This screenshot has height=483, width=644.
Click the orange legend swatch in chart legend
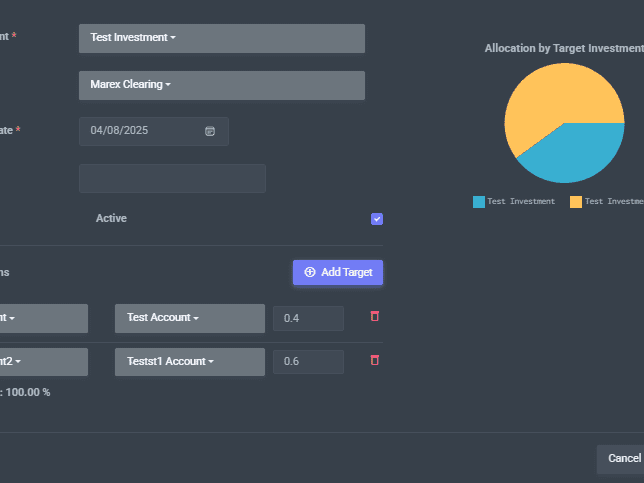[576, 202]
